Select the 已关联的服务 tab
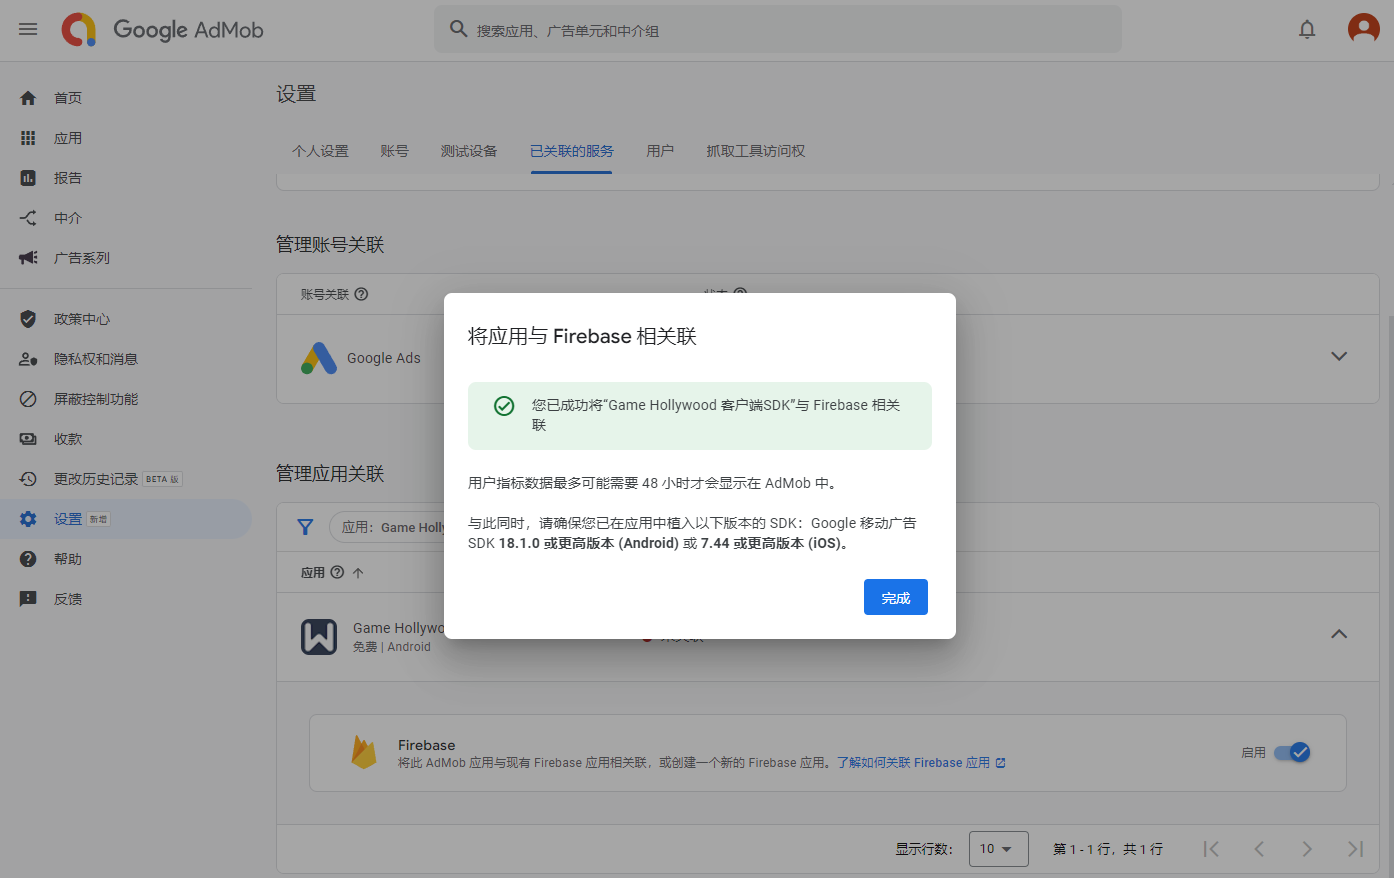 [572, 151]
